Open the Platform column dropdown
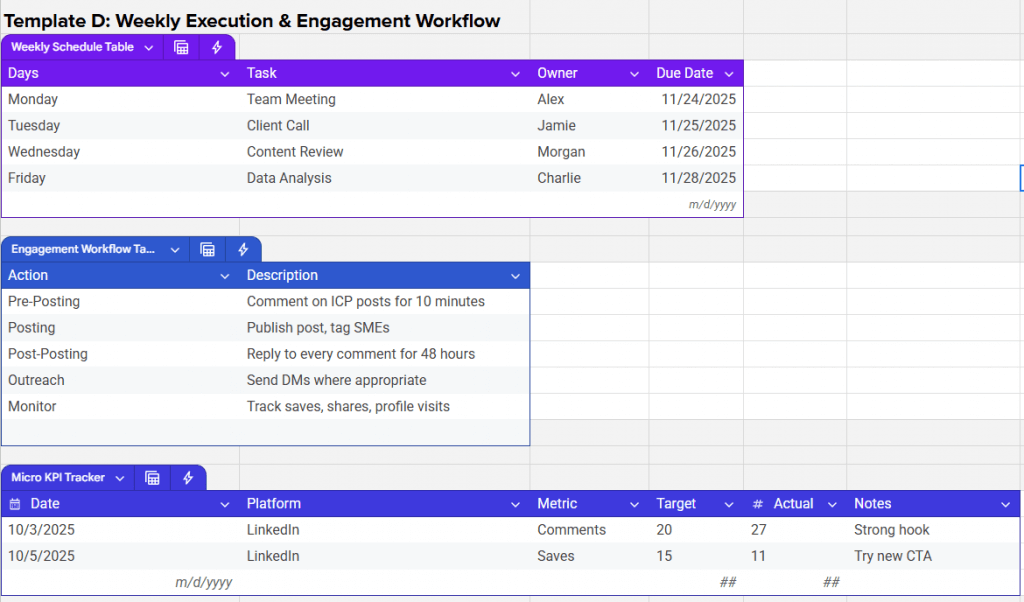The height and width of the screenshot is (602, 1024). [516, 503]
